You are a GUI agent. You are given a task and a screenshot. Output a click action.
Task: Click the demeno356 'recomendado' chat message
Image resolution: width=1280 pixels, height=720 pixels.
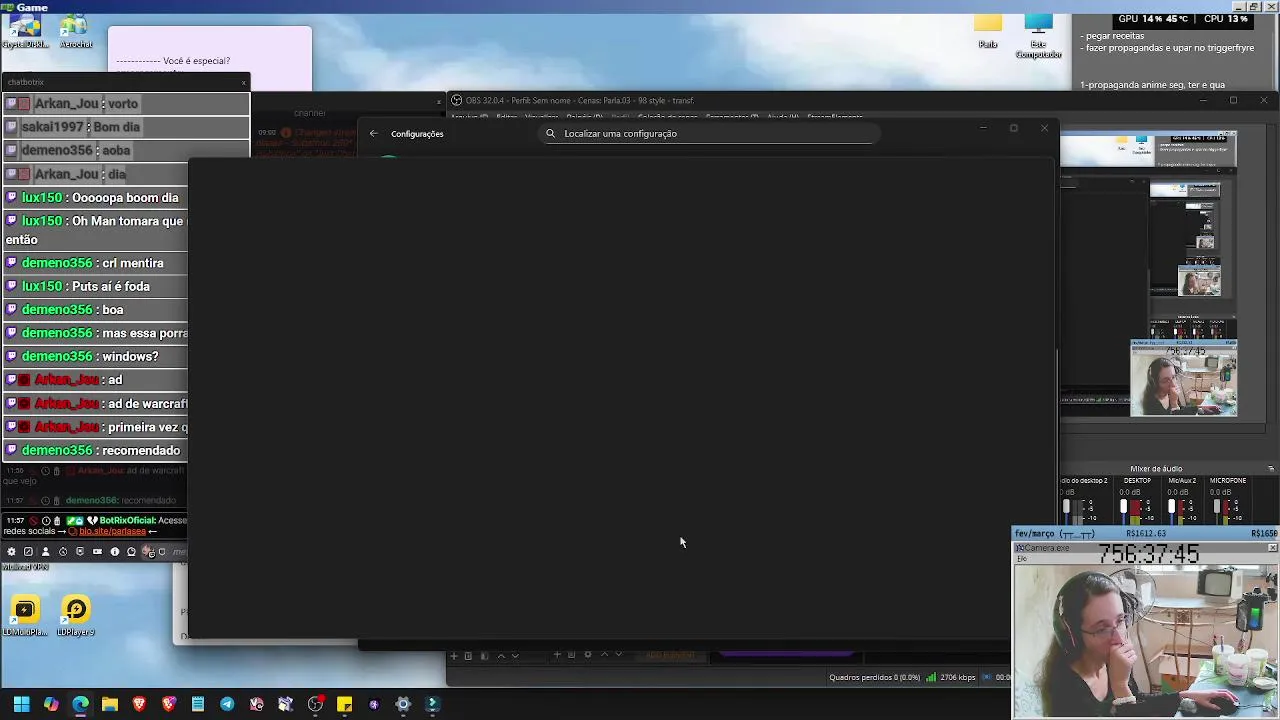pos(96,450)
